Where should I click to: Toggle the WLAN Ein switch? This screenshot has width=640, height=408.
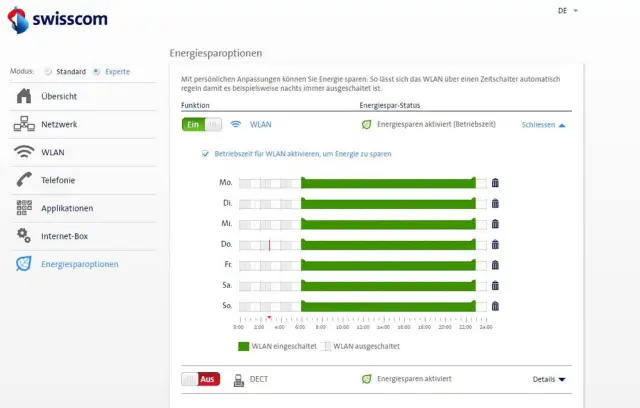202,124
